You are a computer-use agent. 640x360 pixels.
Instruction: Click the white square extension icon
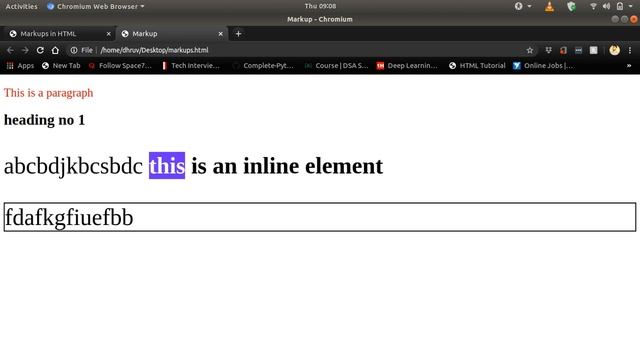[593, 50]
